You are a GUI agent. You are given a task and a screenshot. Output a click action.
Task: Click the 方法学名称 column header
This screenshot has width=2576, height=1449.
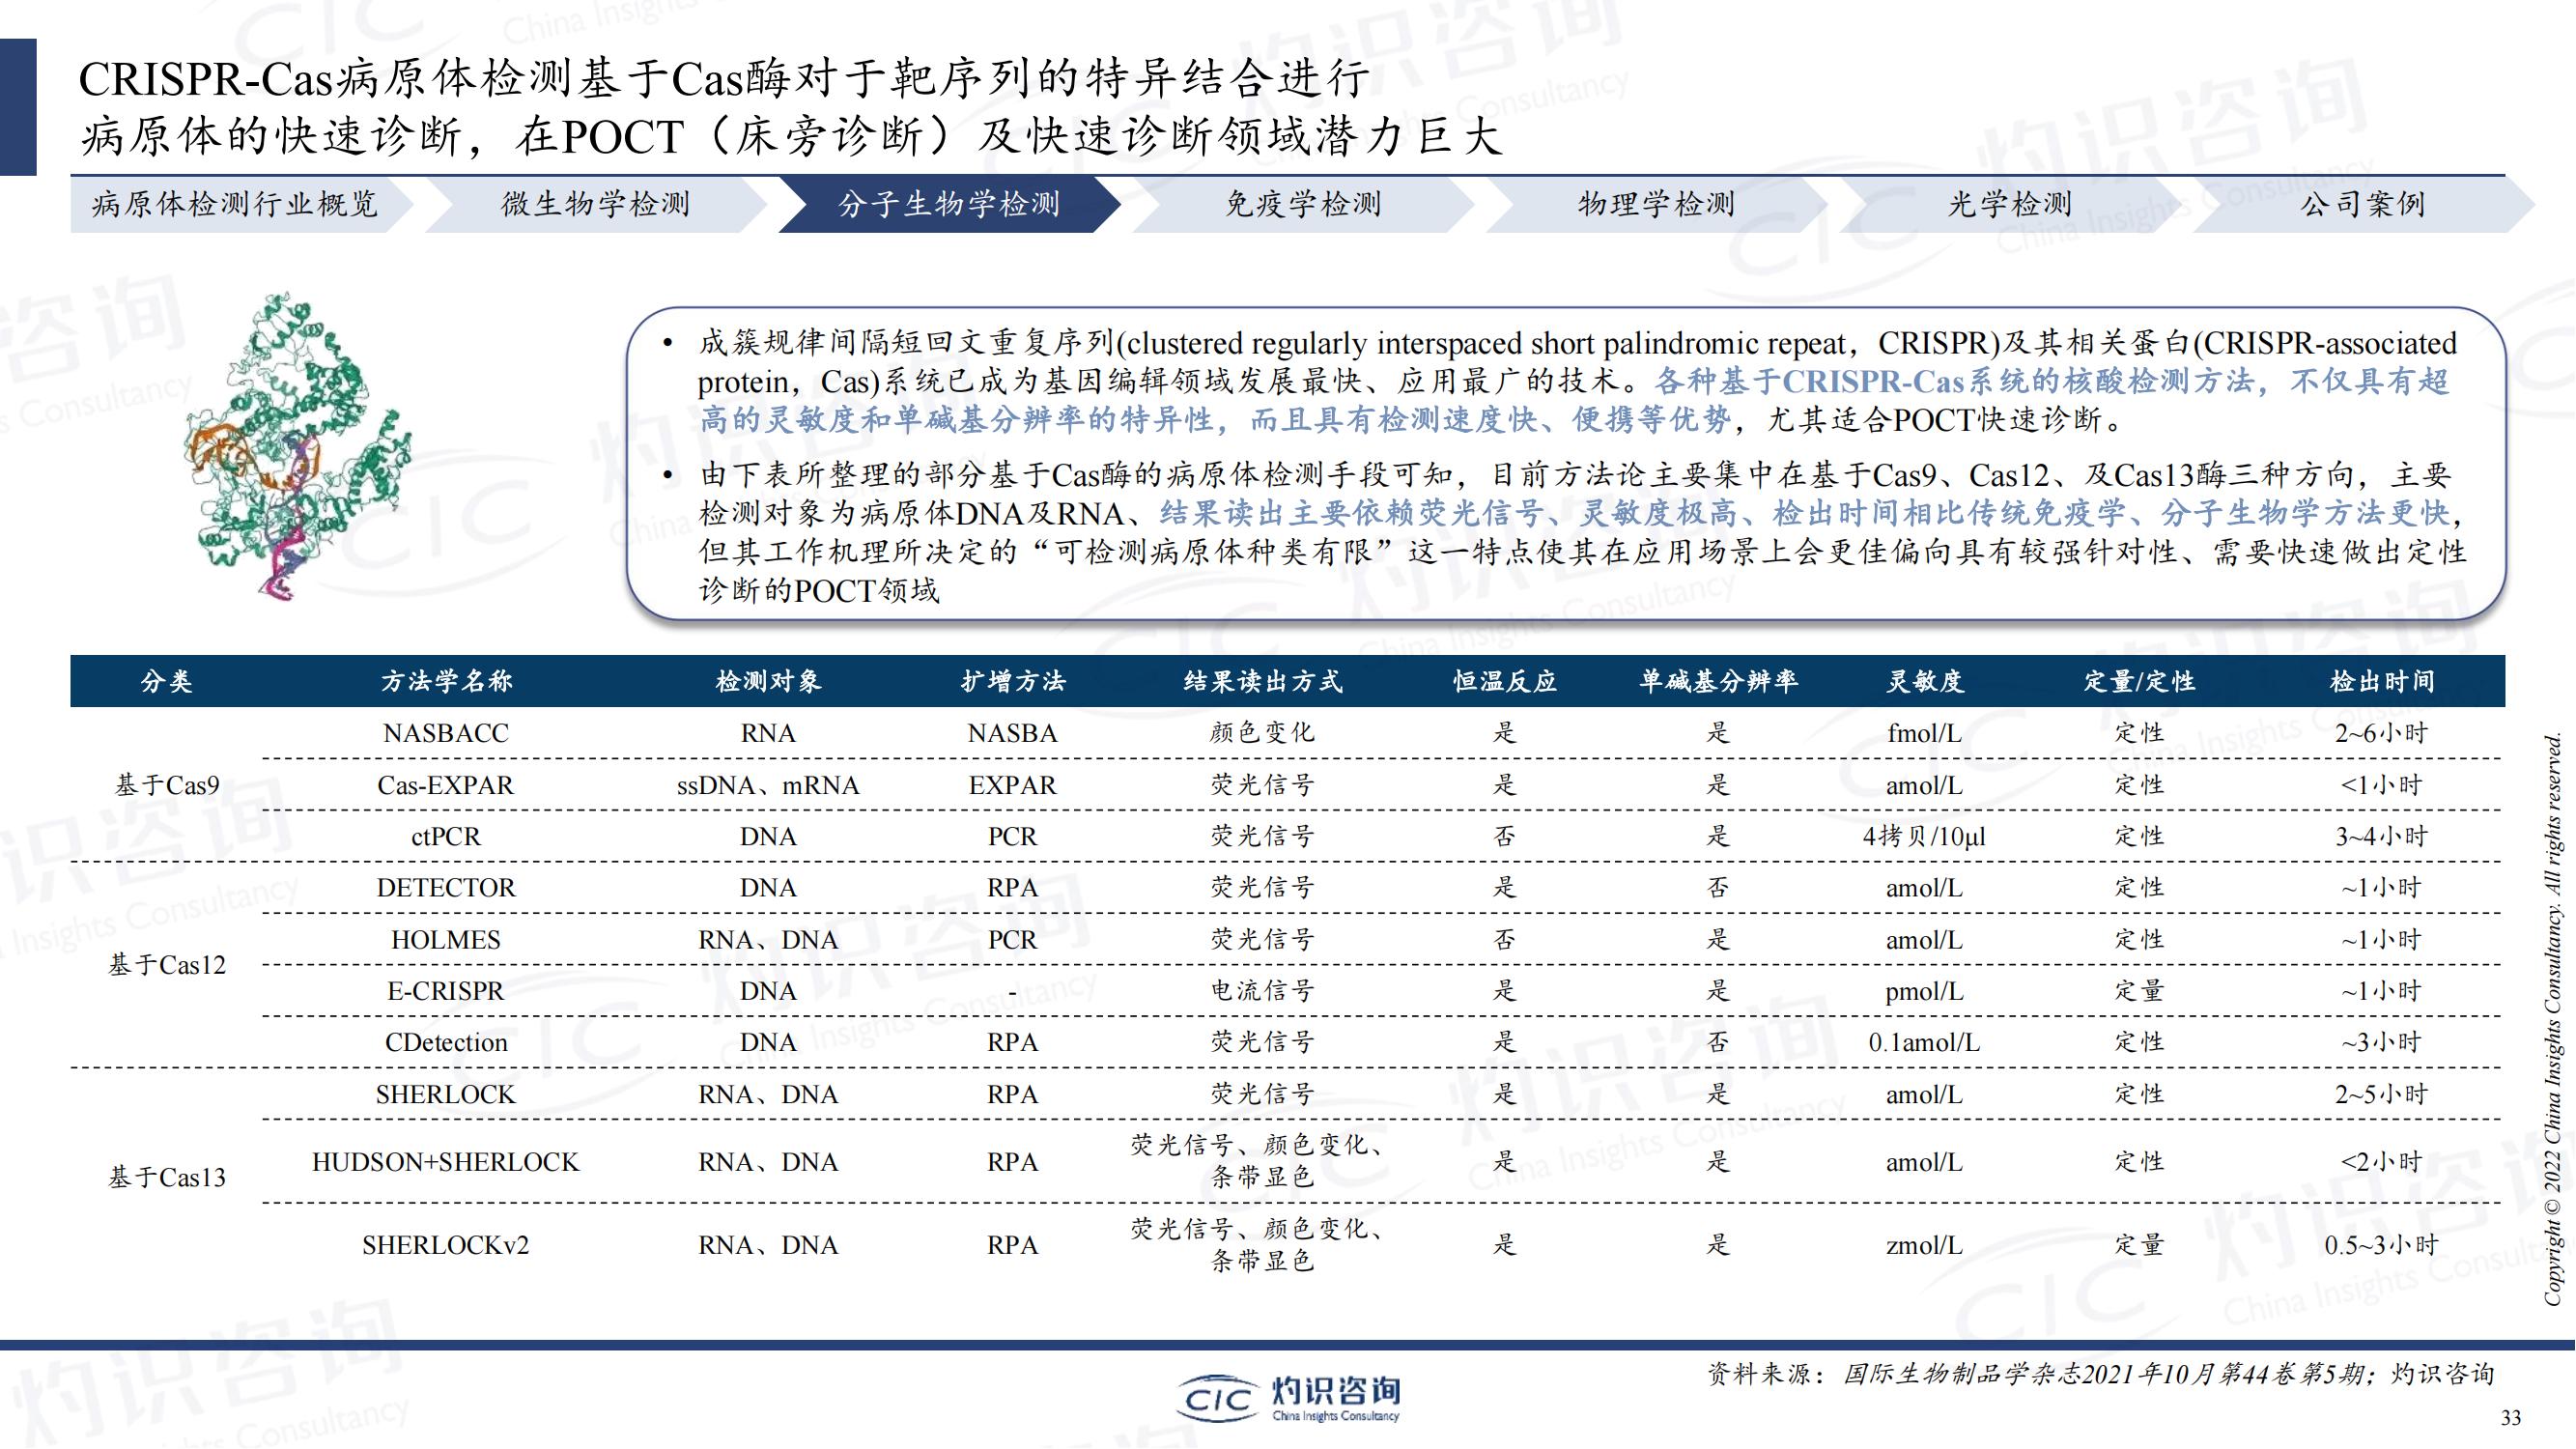pos(446,682)
